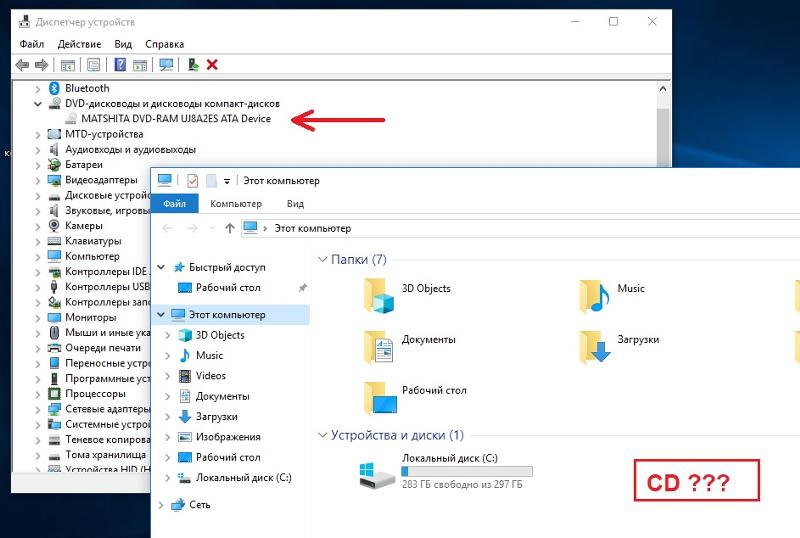The image size is (800, 538).
Task: Click the C: drive free space bar
Action: click(467, 471)
